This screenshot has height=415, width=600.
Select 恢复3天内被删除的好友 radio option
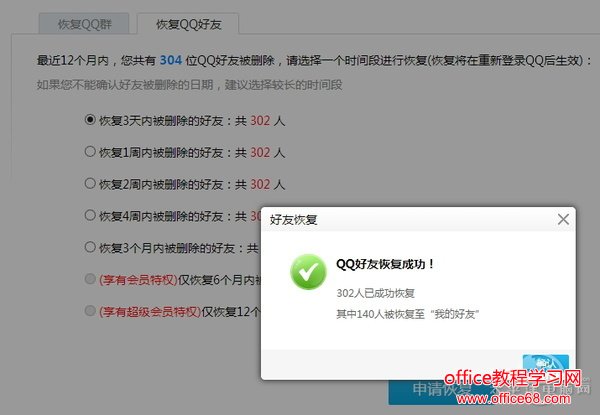(90, 120)
